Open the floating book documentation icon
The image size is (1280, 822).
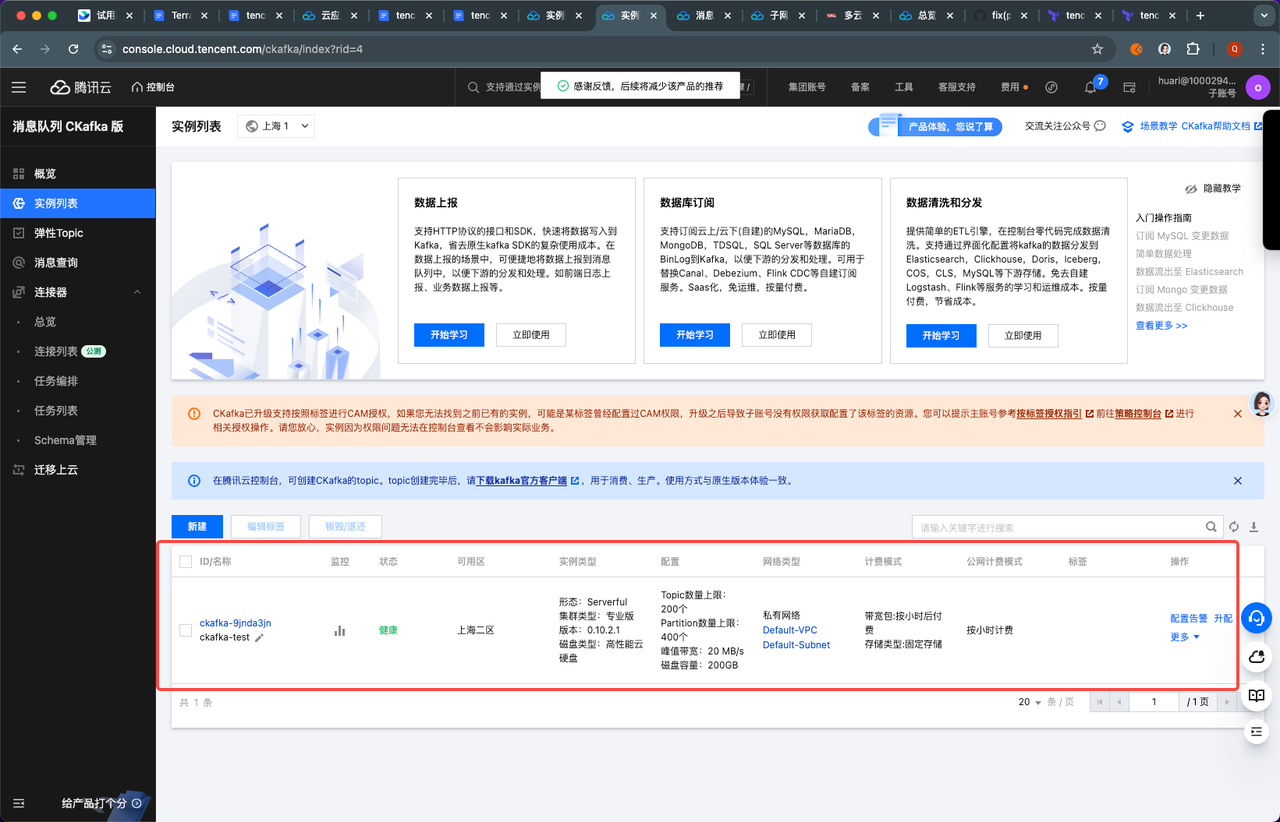click(1256, 695)
